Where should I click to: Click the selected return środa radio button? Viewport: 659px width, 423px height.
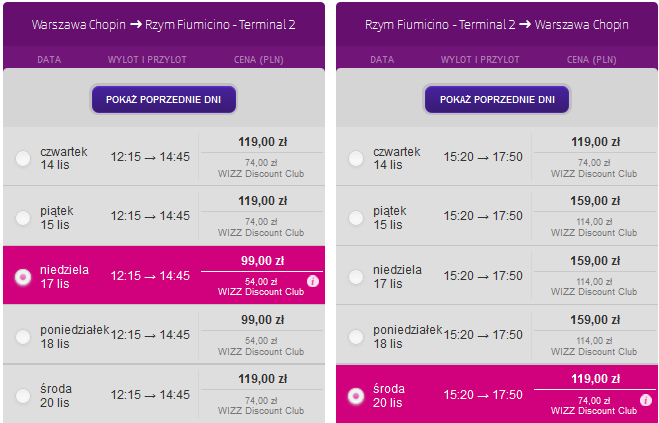click(356, 396)
